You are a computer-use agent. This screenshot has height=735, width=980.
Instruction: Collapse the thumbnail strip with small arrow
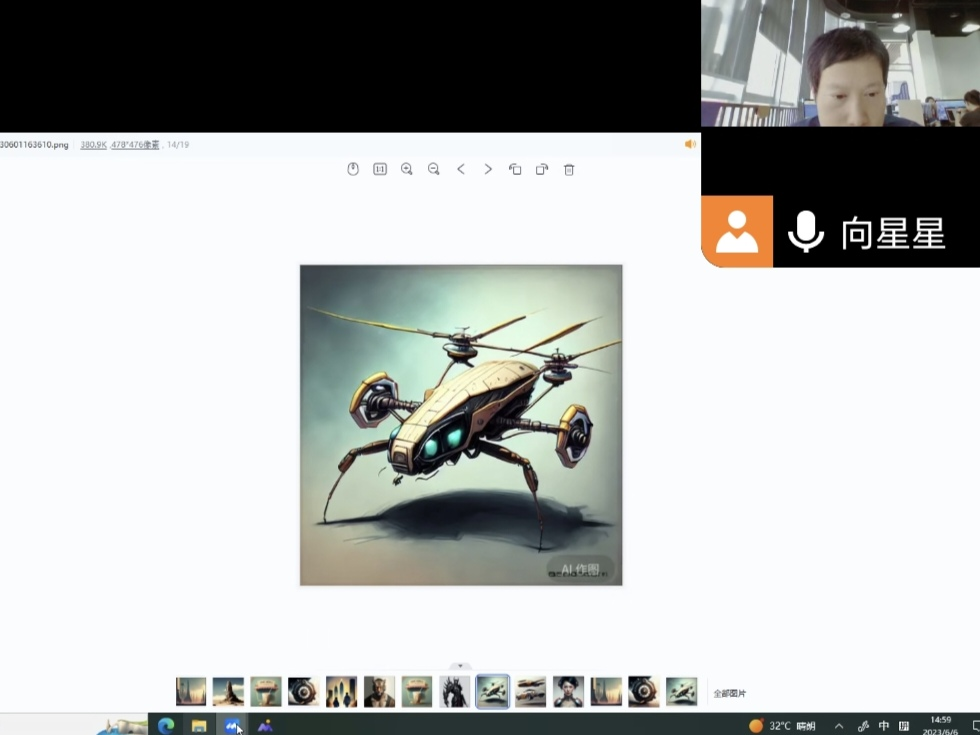coord(460,666)
